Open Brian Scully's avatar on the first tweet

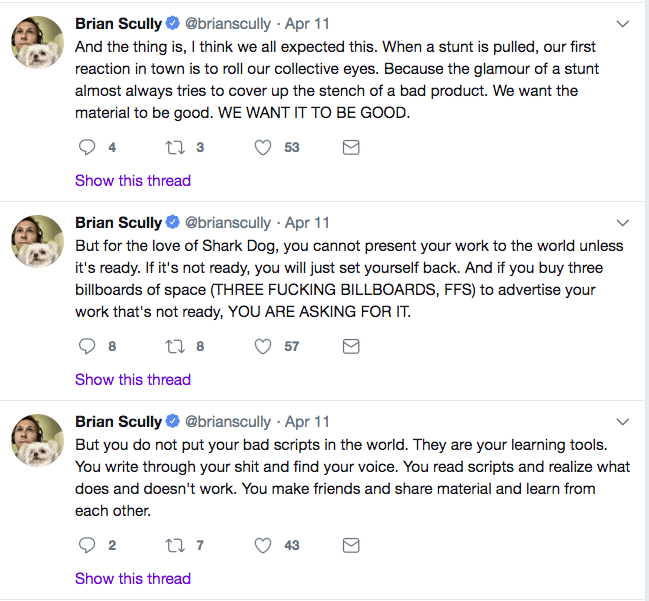tap(37, 42)
